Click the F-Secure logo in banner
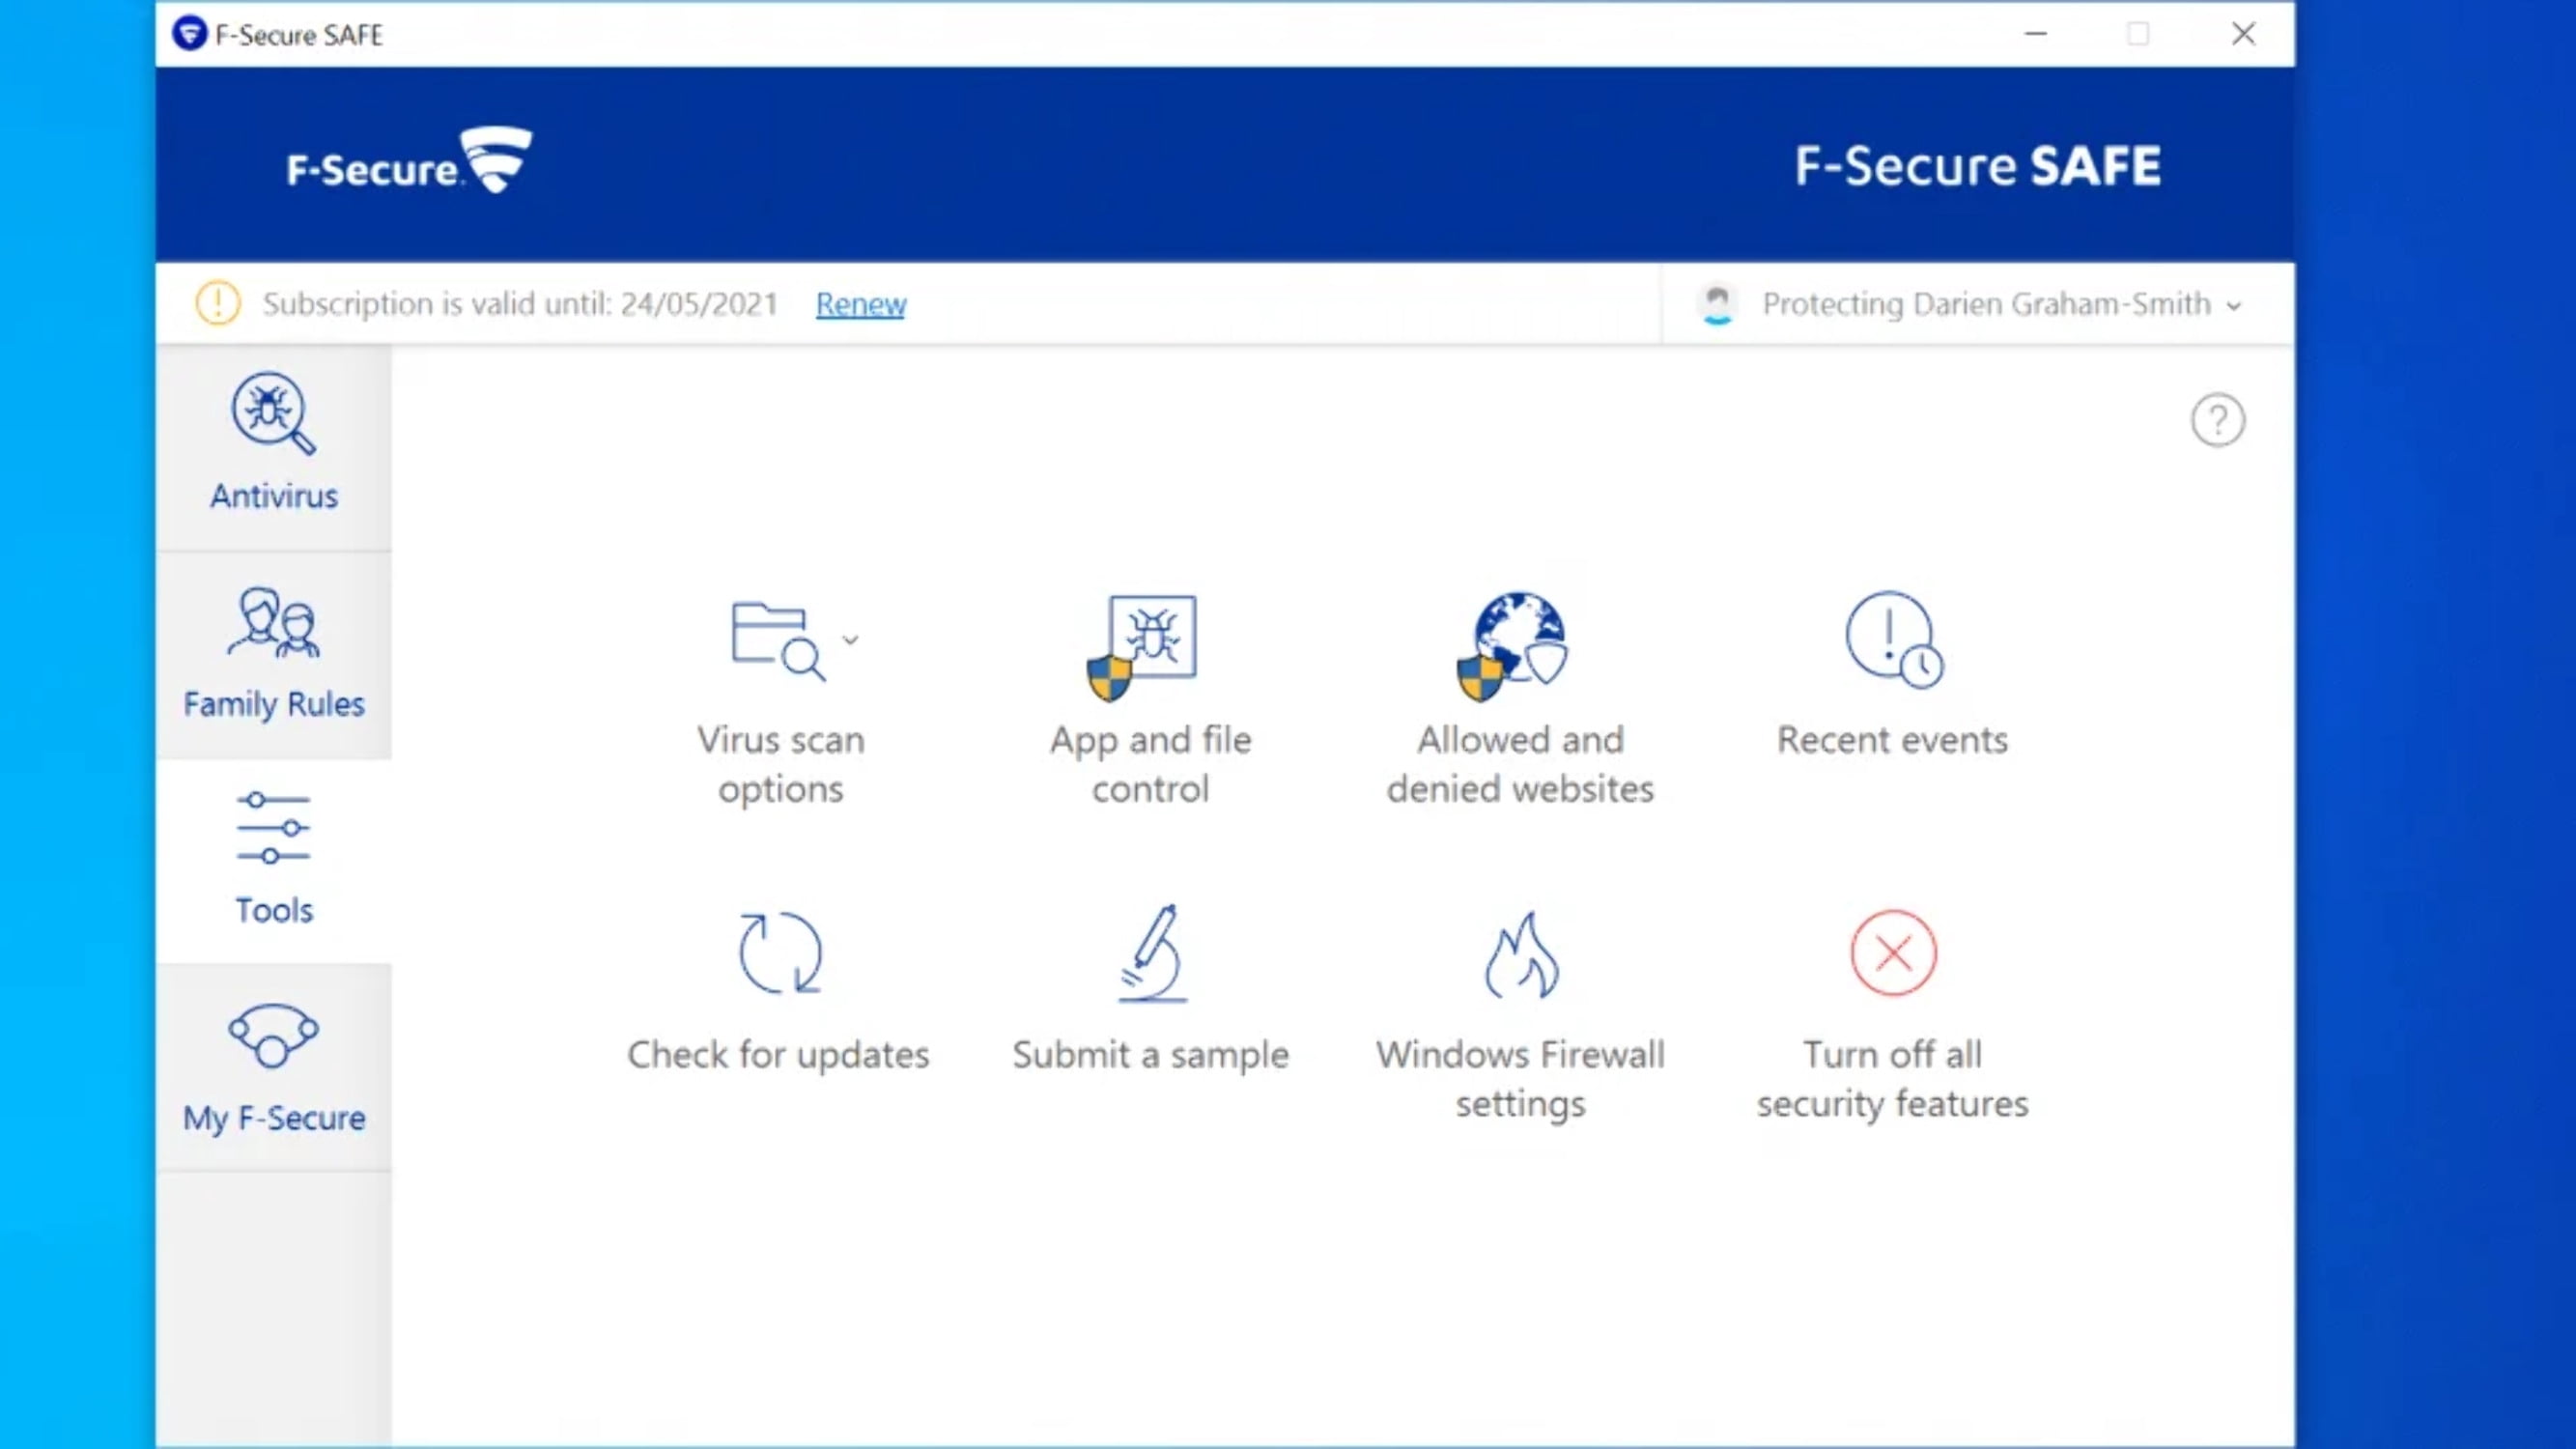The width and height of the screenshot is (2576, 1449). (x=409, y=162)
